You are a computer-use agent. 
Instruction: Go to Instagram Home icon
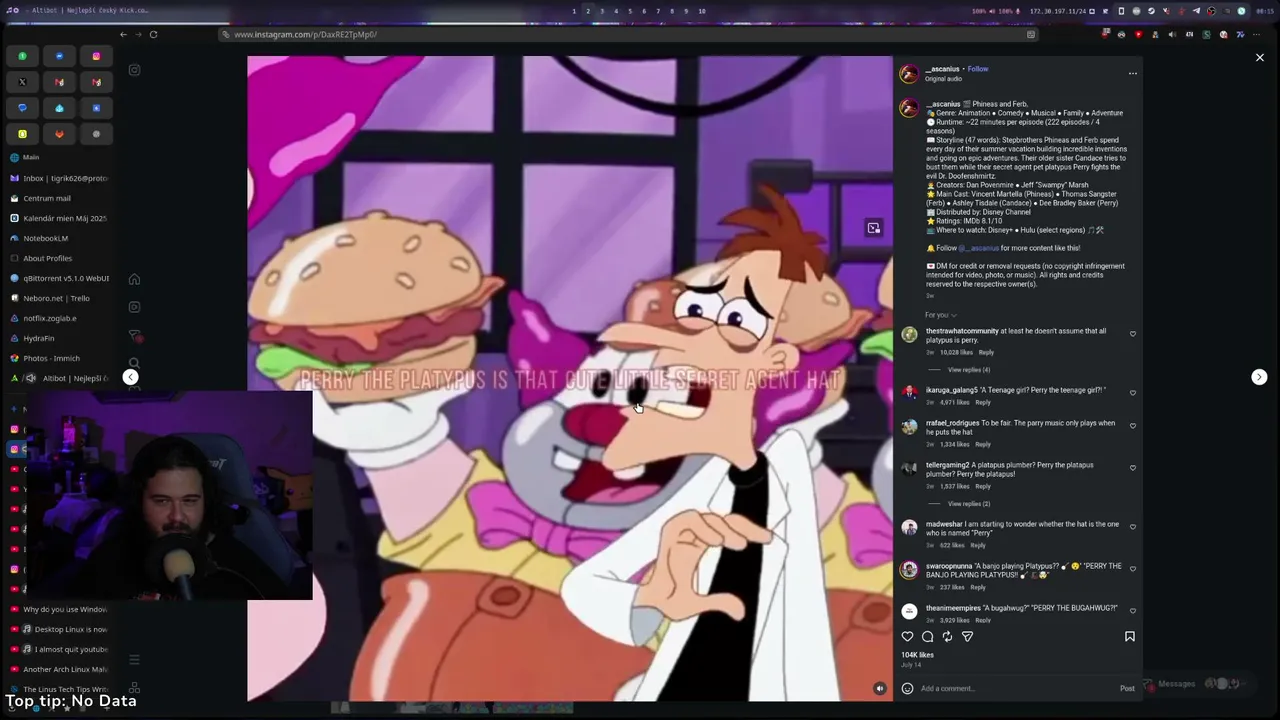pyautogui.click(x=134, y=279)
